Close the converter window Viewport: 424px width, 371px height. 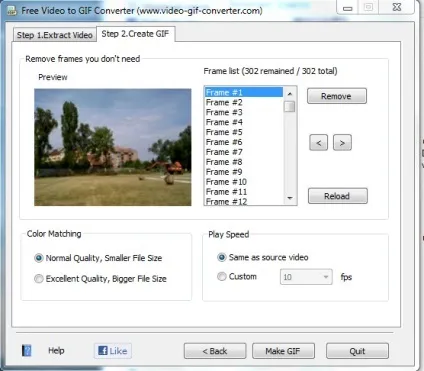tap(397, 7)
